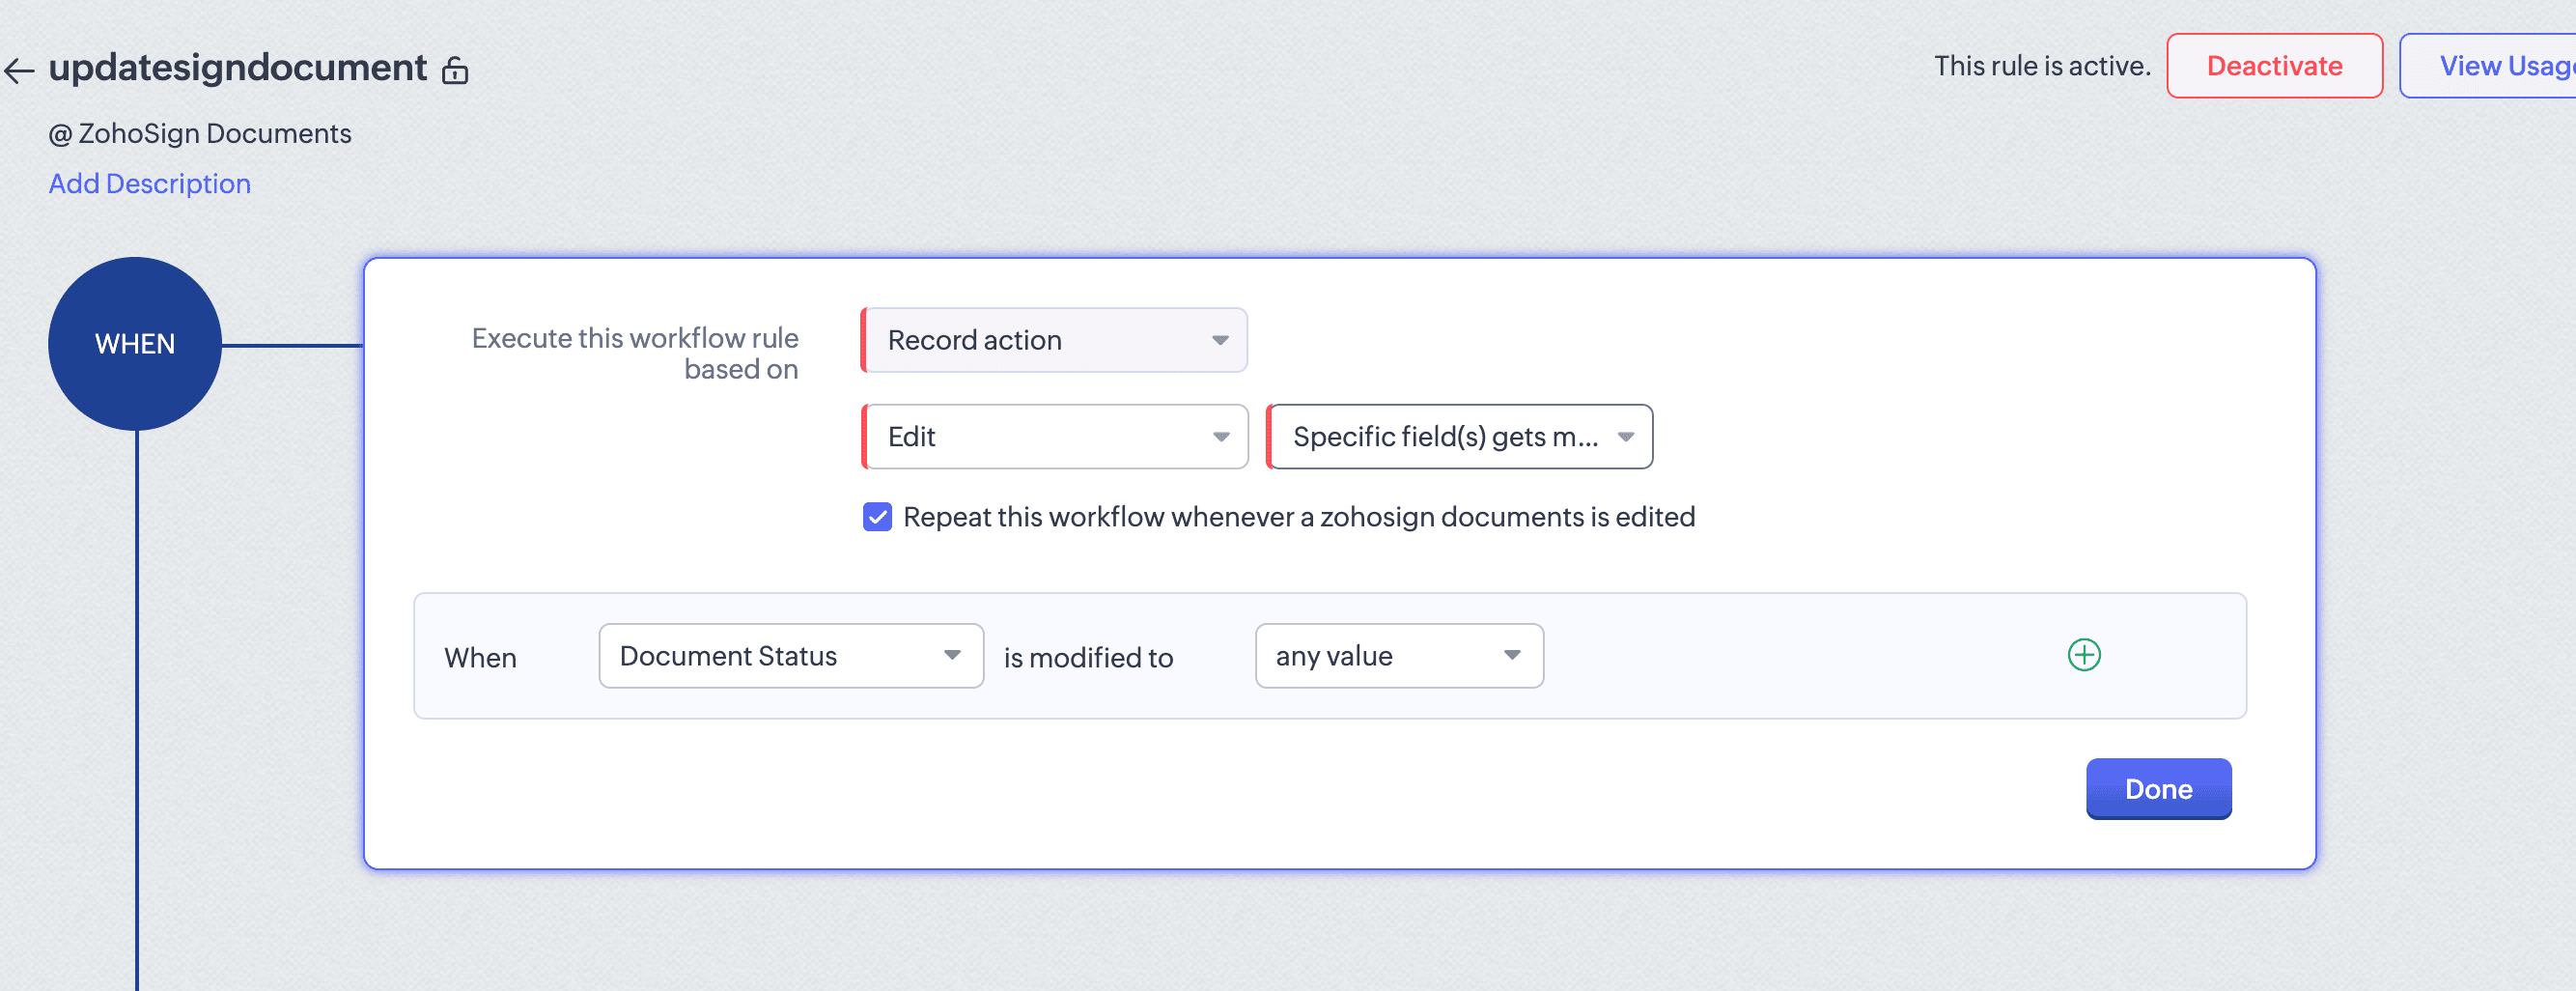Click the Add Description link
Screen dimensions: 2576x991
pyautogui.click(x=150, y=184)
